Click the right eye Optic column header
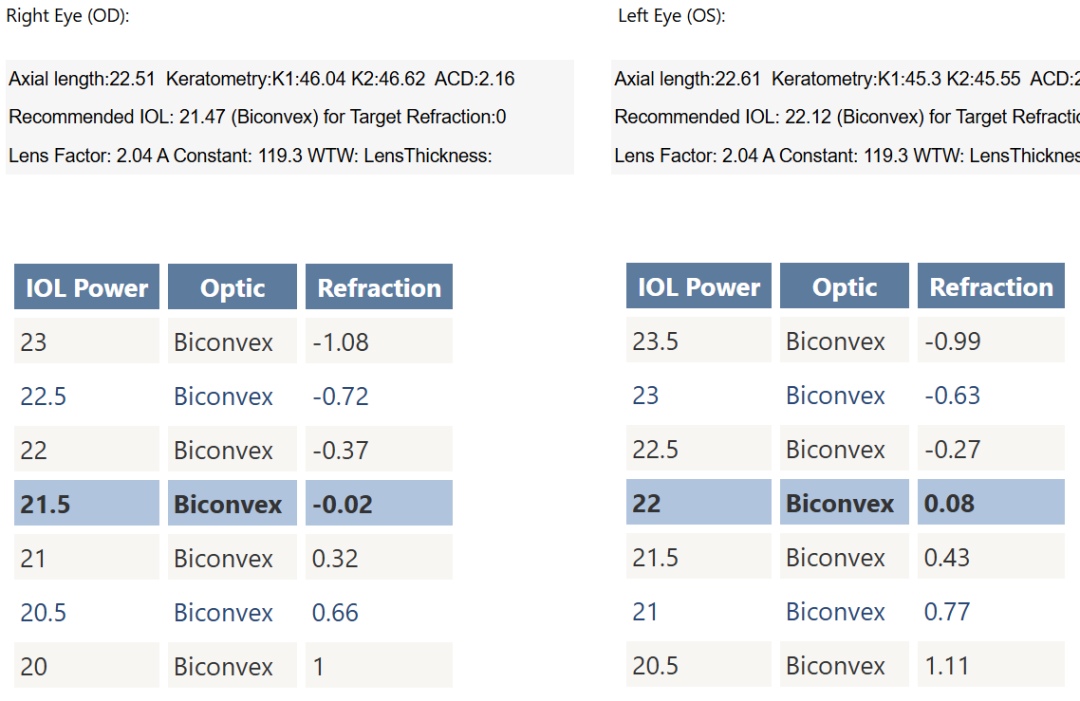Viewport: 1080px width, 701px height. click(232, 288)
